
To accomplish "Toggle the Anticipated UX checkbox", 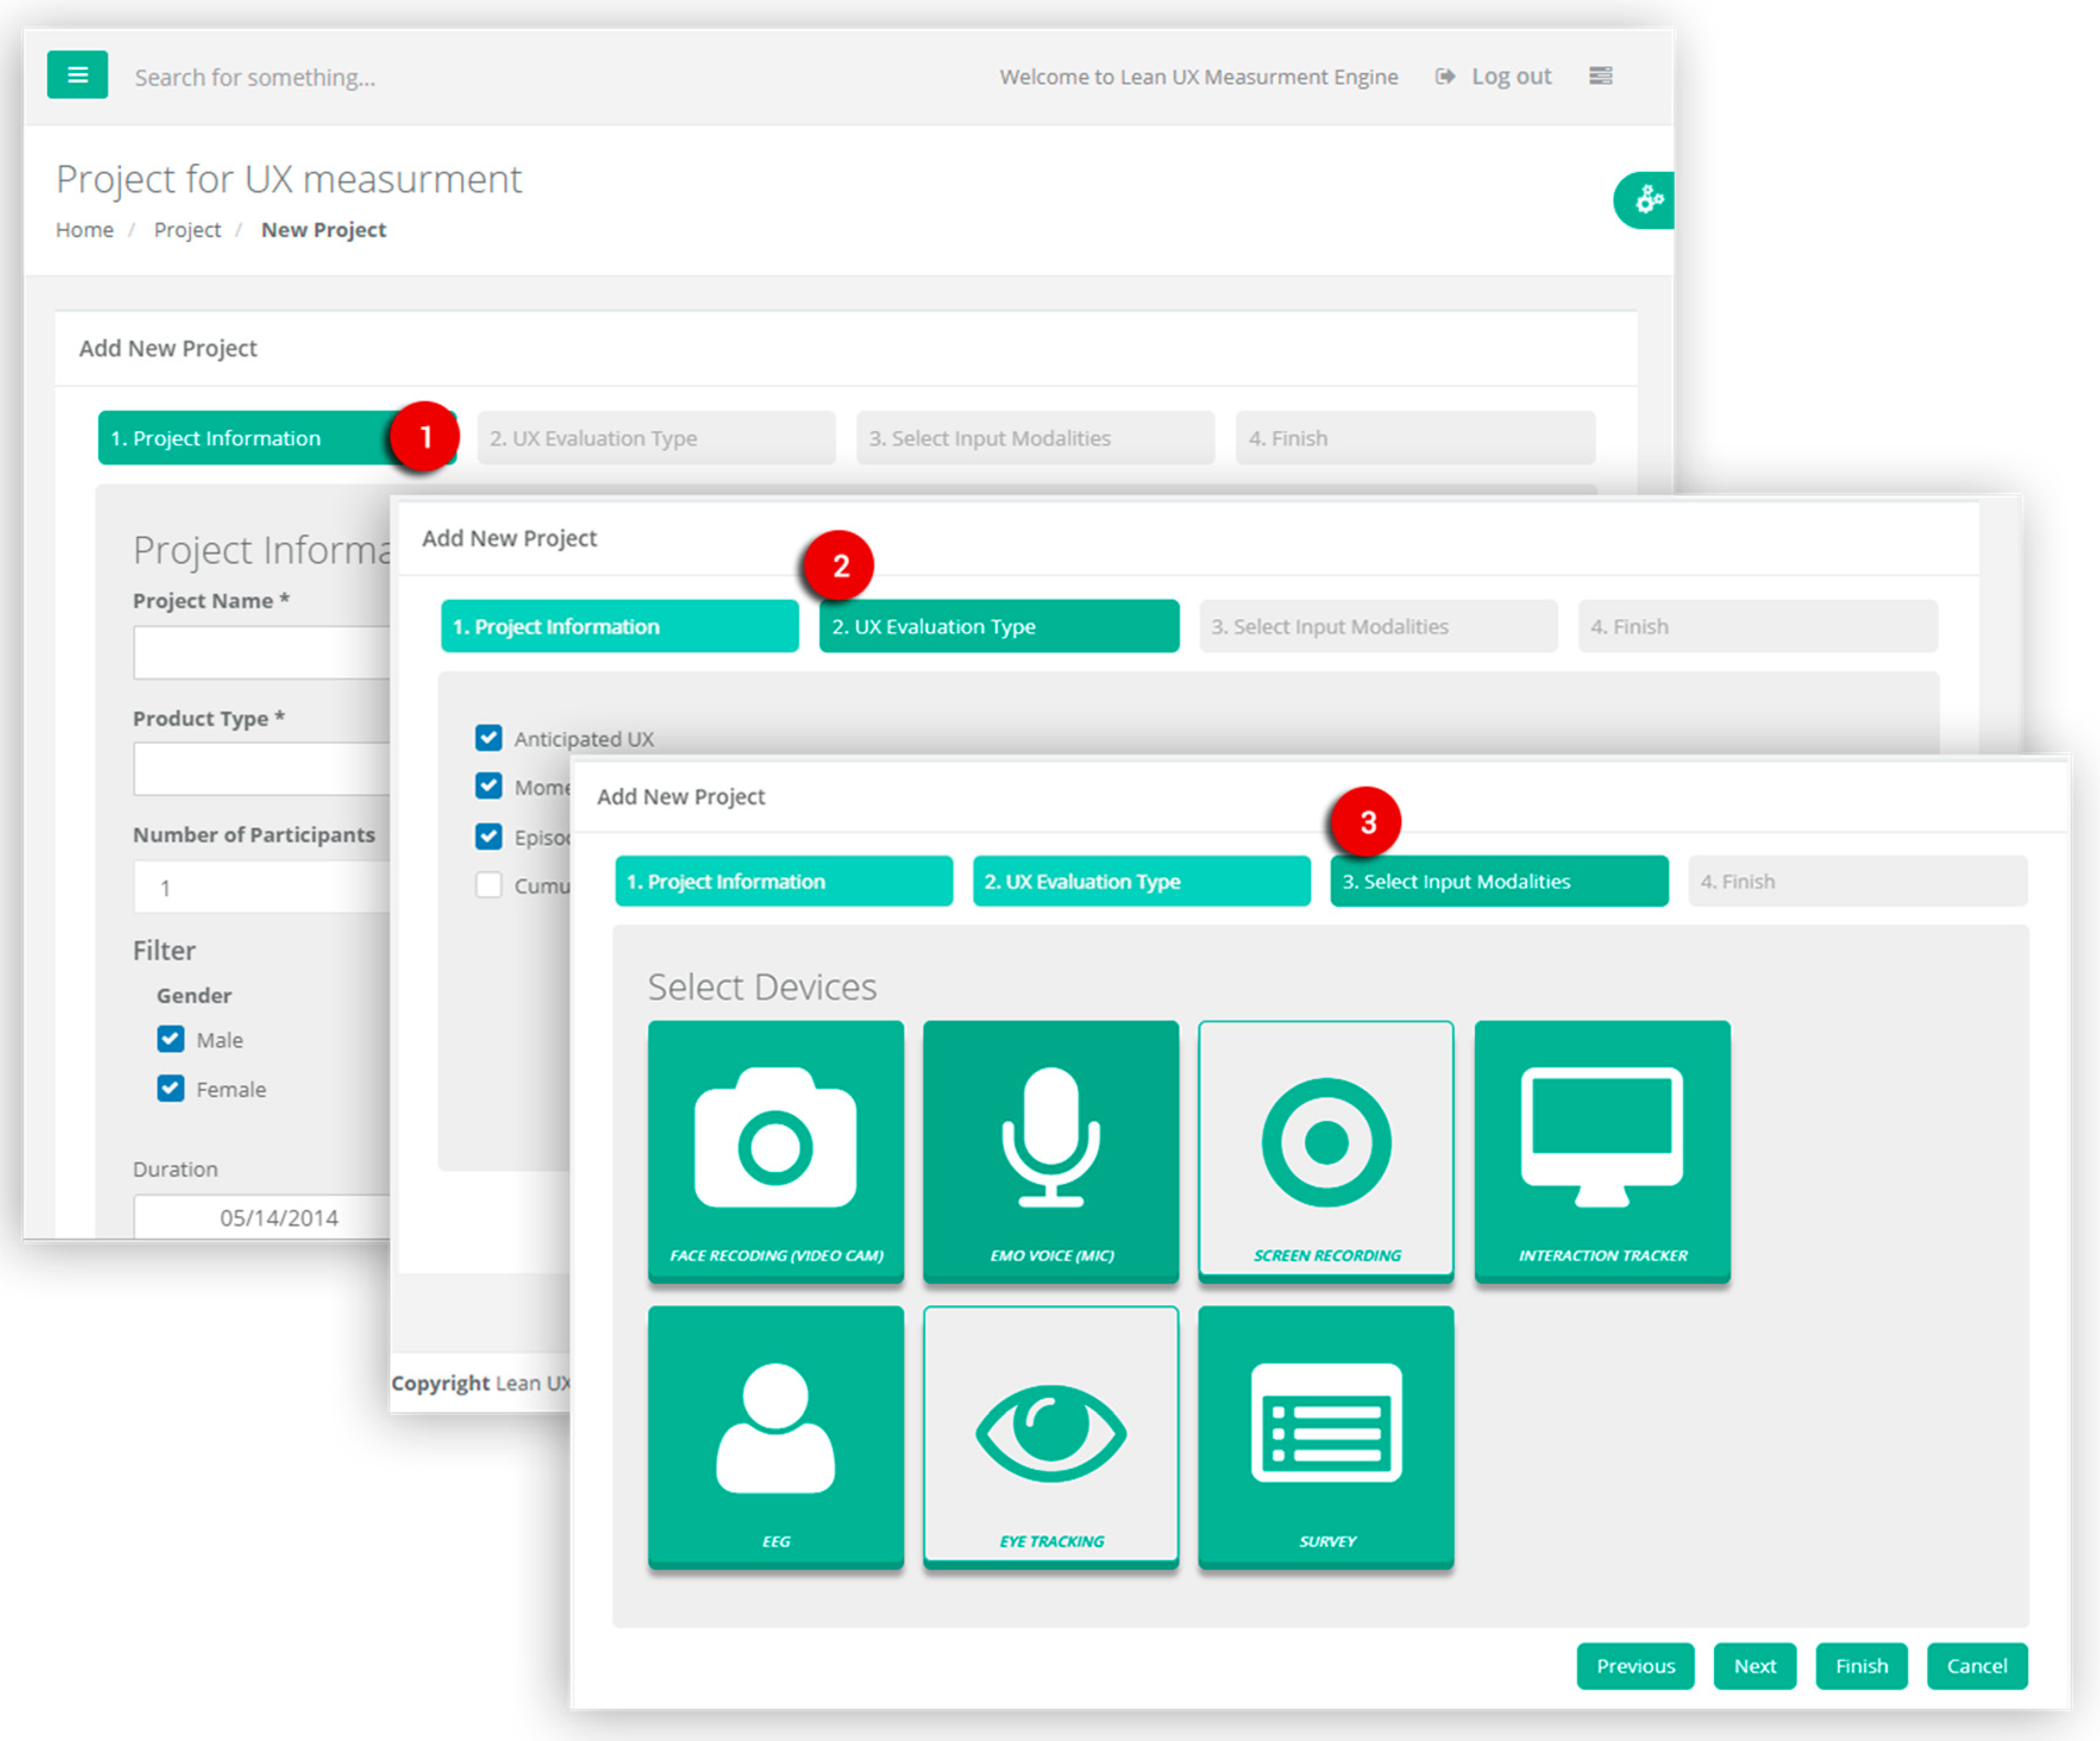I will coord(488,738).
